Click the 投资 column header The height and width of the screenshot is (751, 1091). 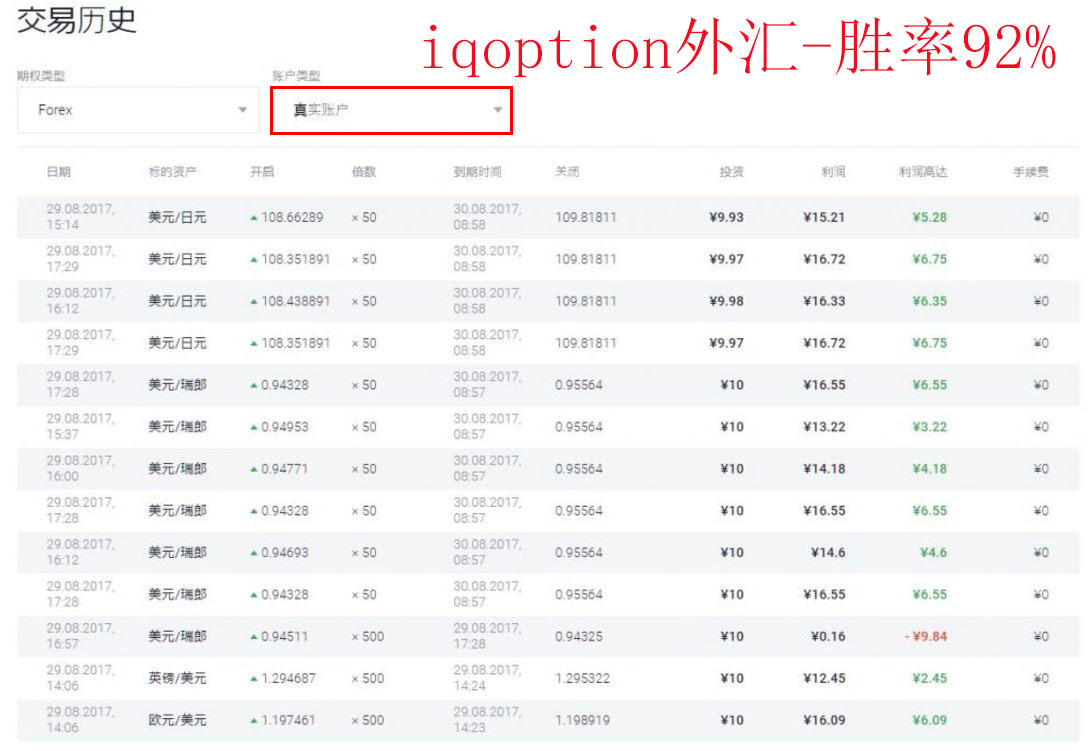click(731, 172)
